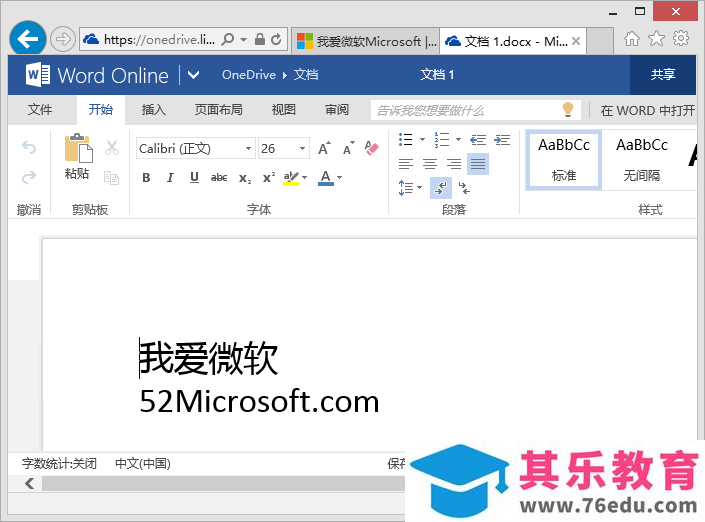This screenshot has width=705, height=522.
Task: Expand font color dropdown arrow
Action: [339, 178]
